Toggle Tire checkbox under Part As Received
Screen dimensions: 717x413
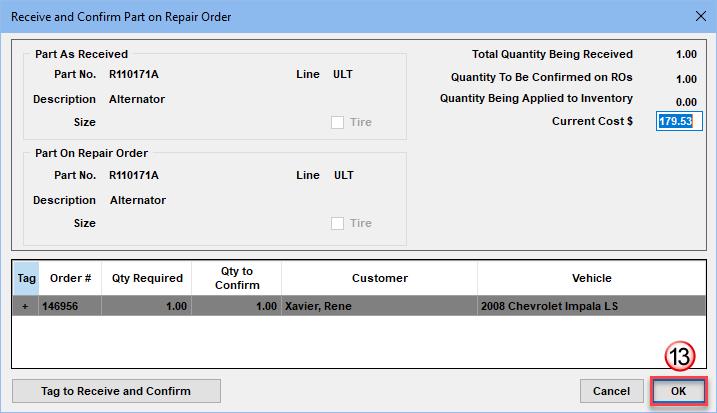point(337,122)
